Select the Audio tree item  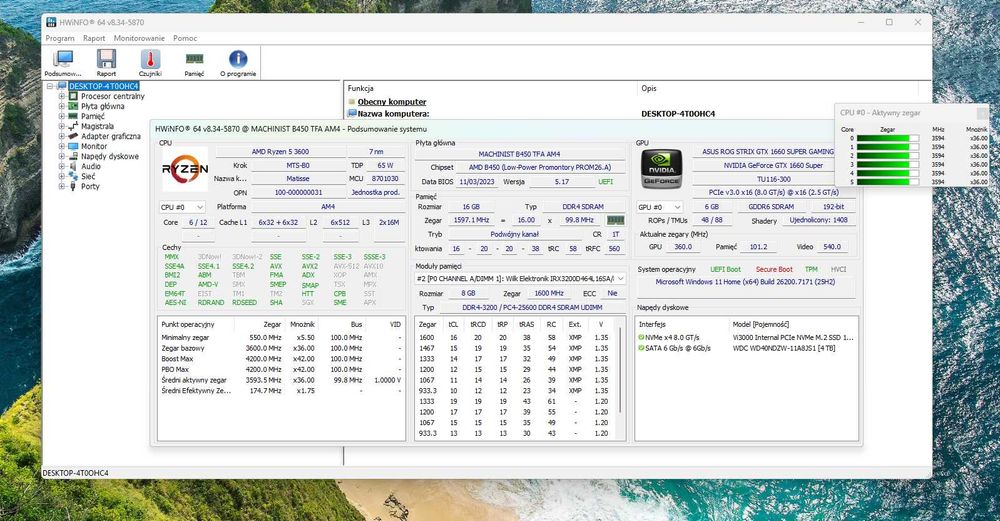(91, 166)
